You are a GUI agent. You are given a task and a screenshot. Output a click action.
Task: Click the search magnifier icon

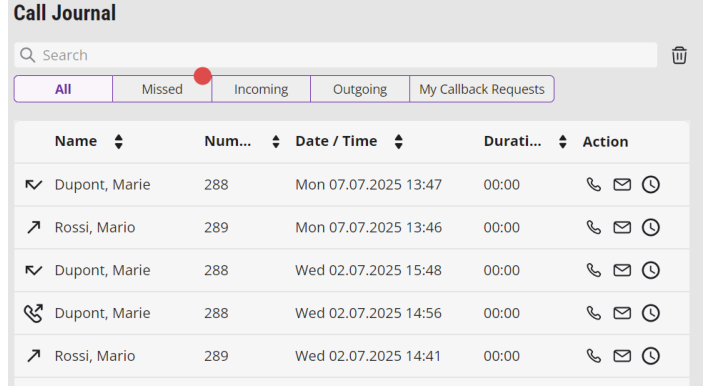[x=27, y=55]
